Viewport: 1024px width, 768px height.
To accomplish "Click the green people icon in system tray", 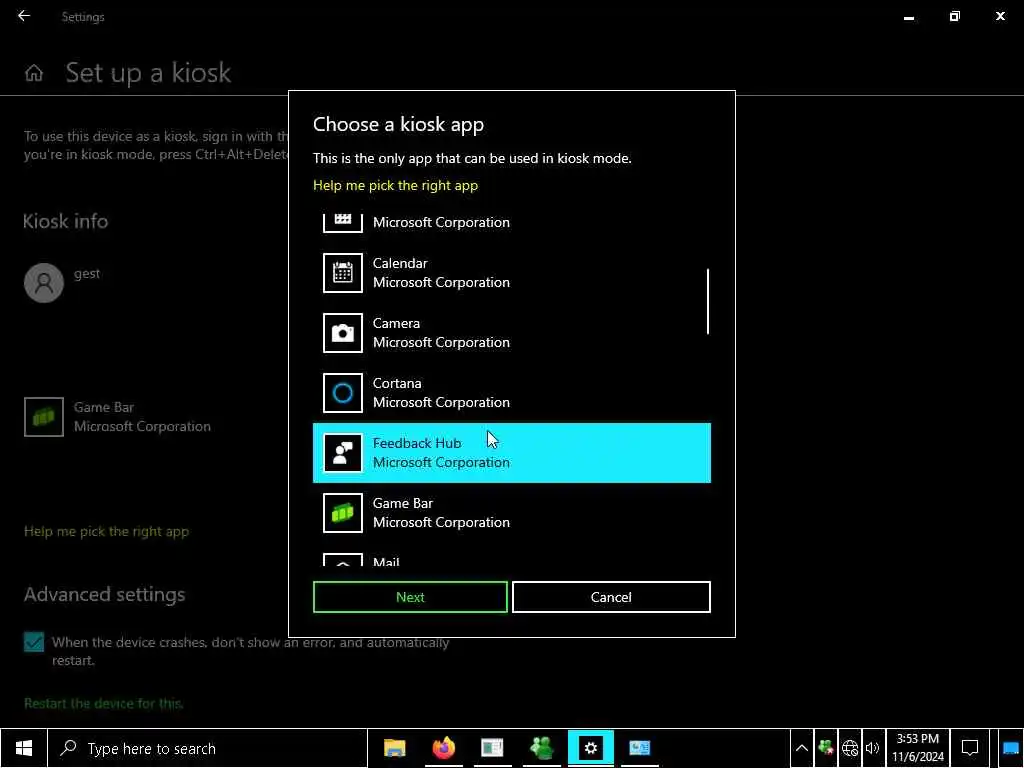I will pyautogui.click(x=825, y=748).
